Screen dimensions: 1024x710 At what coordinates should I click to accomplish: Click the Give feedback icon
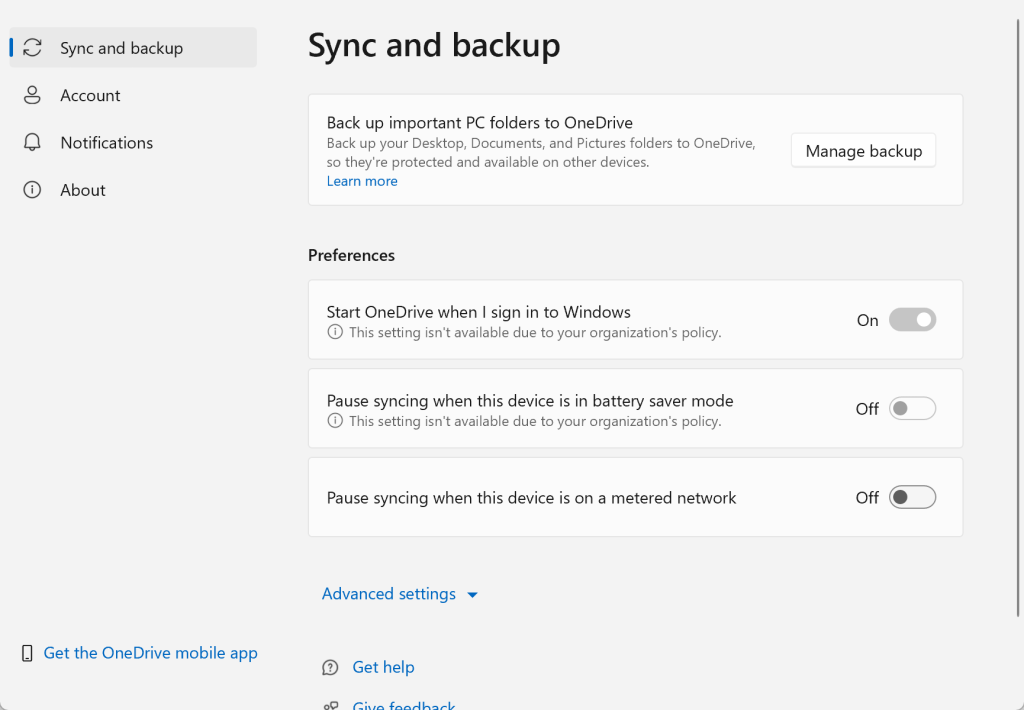coord(330,704)
